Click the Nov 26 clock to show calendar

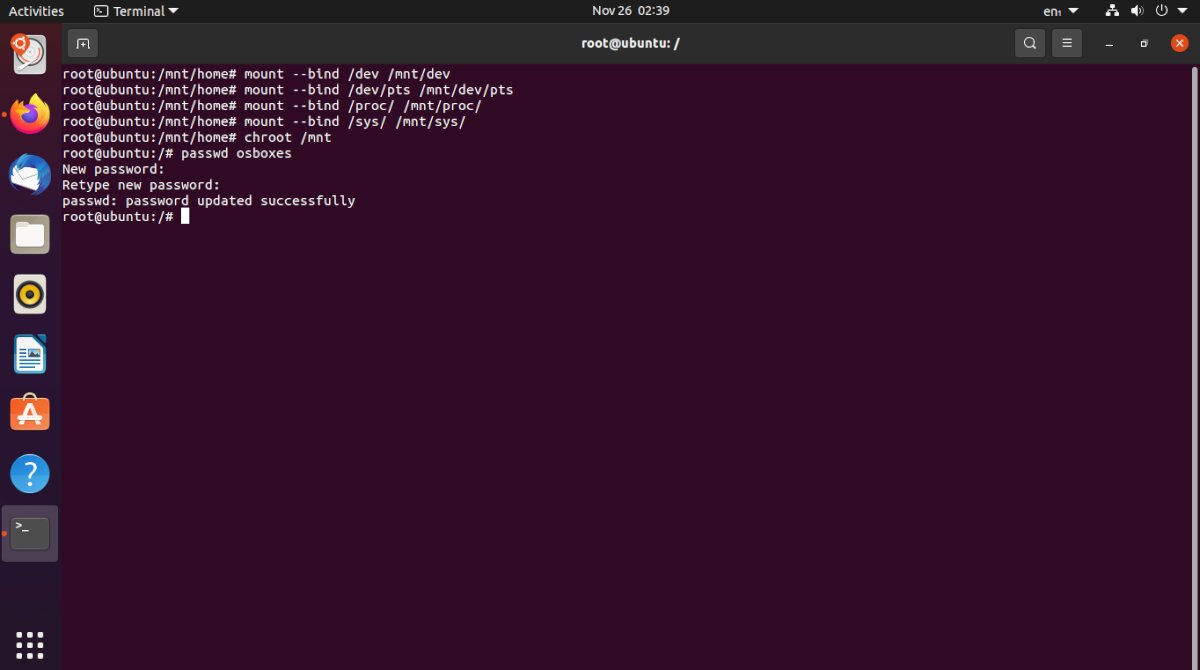click(631, 11)
